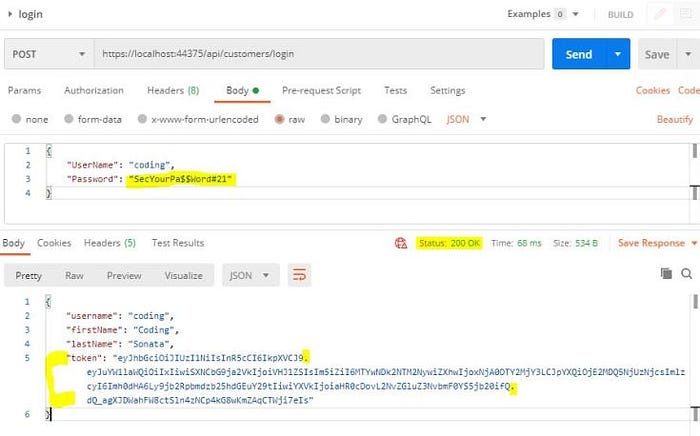Open the Send options arrow
The height and width of the screenshot is (436, 700).
[618, 54]
